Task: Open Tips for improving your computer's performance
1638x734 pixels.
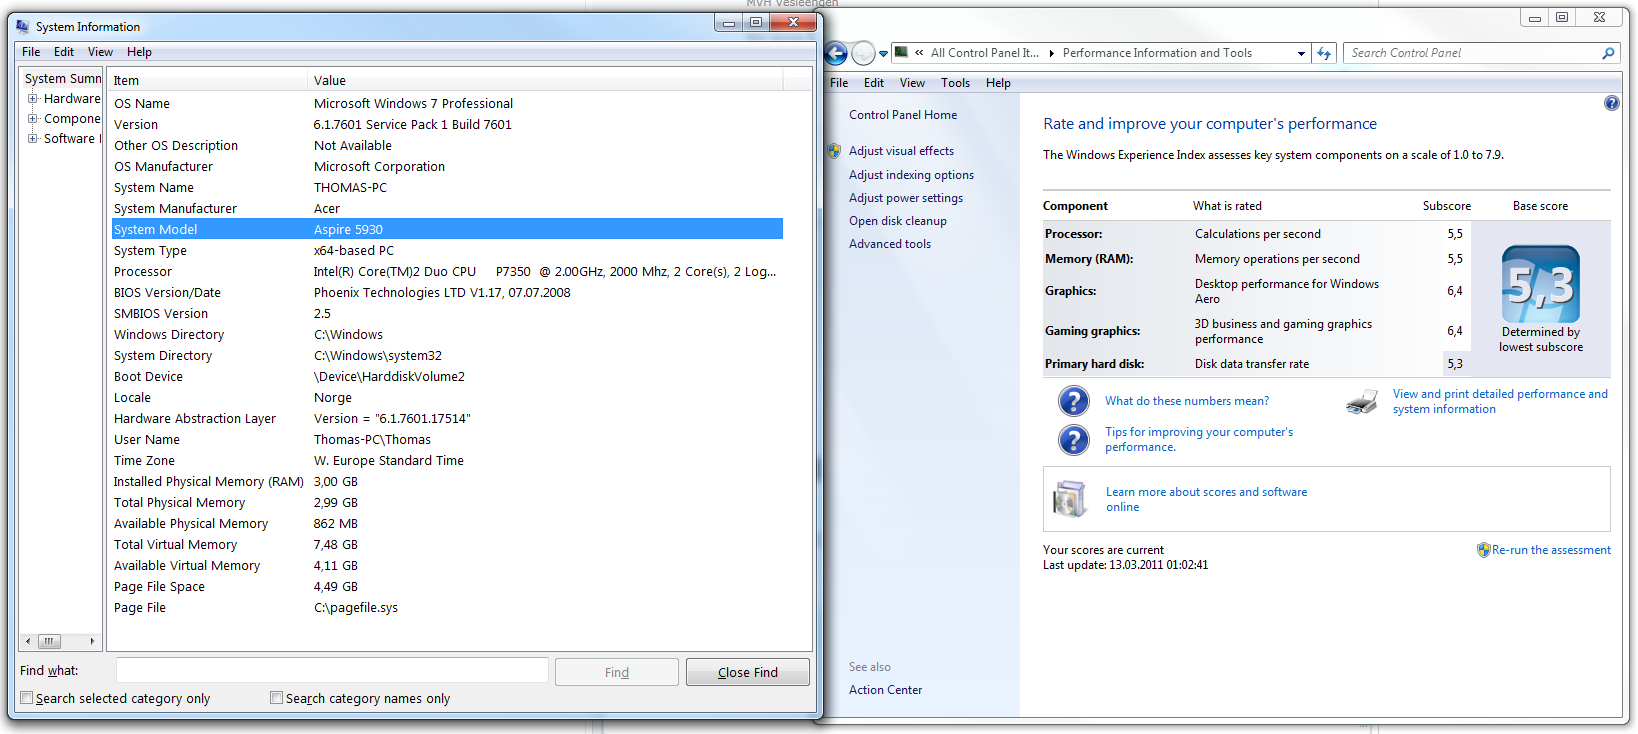Action: click(x=1198, y=439)
